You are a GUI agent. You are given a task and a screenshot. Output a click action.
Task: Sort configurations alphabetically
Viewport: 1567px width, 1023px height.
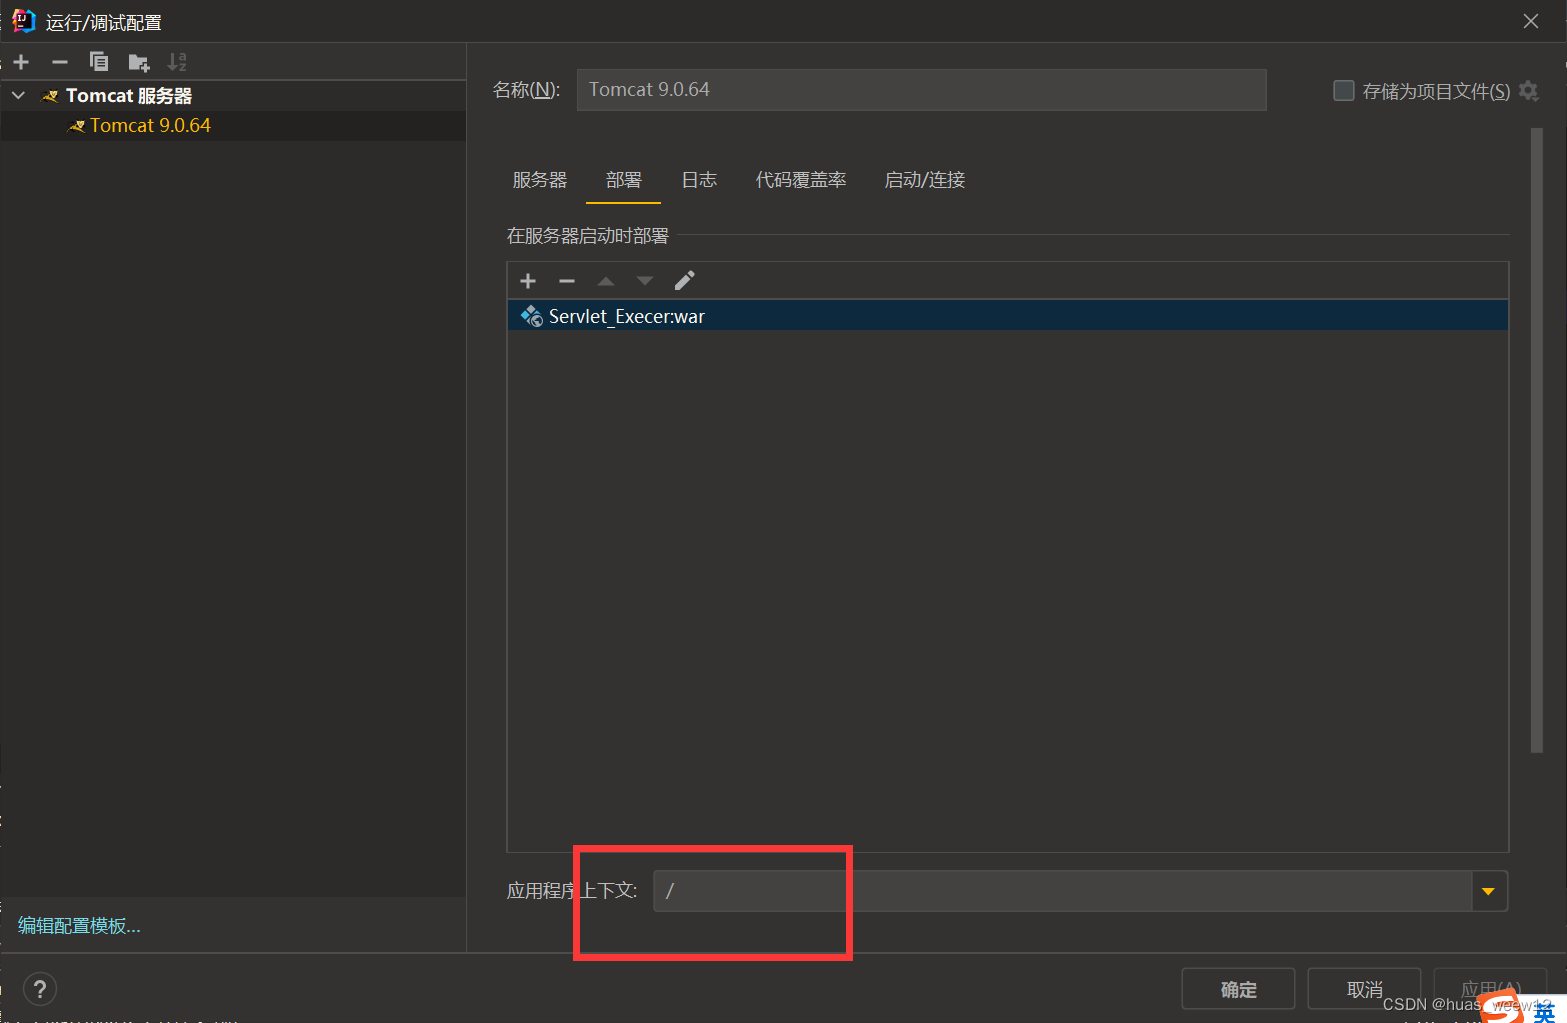pyautogui.click(x=177, y=62)
